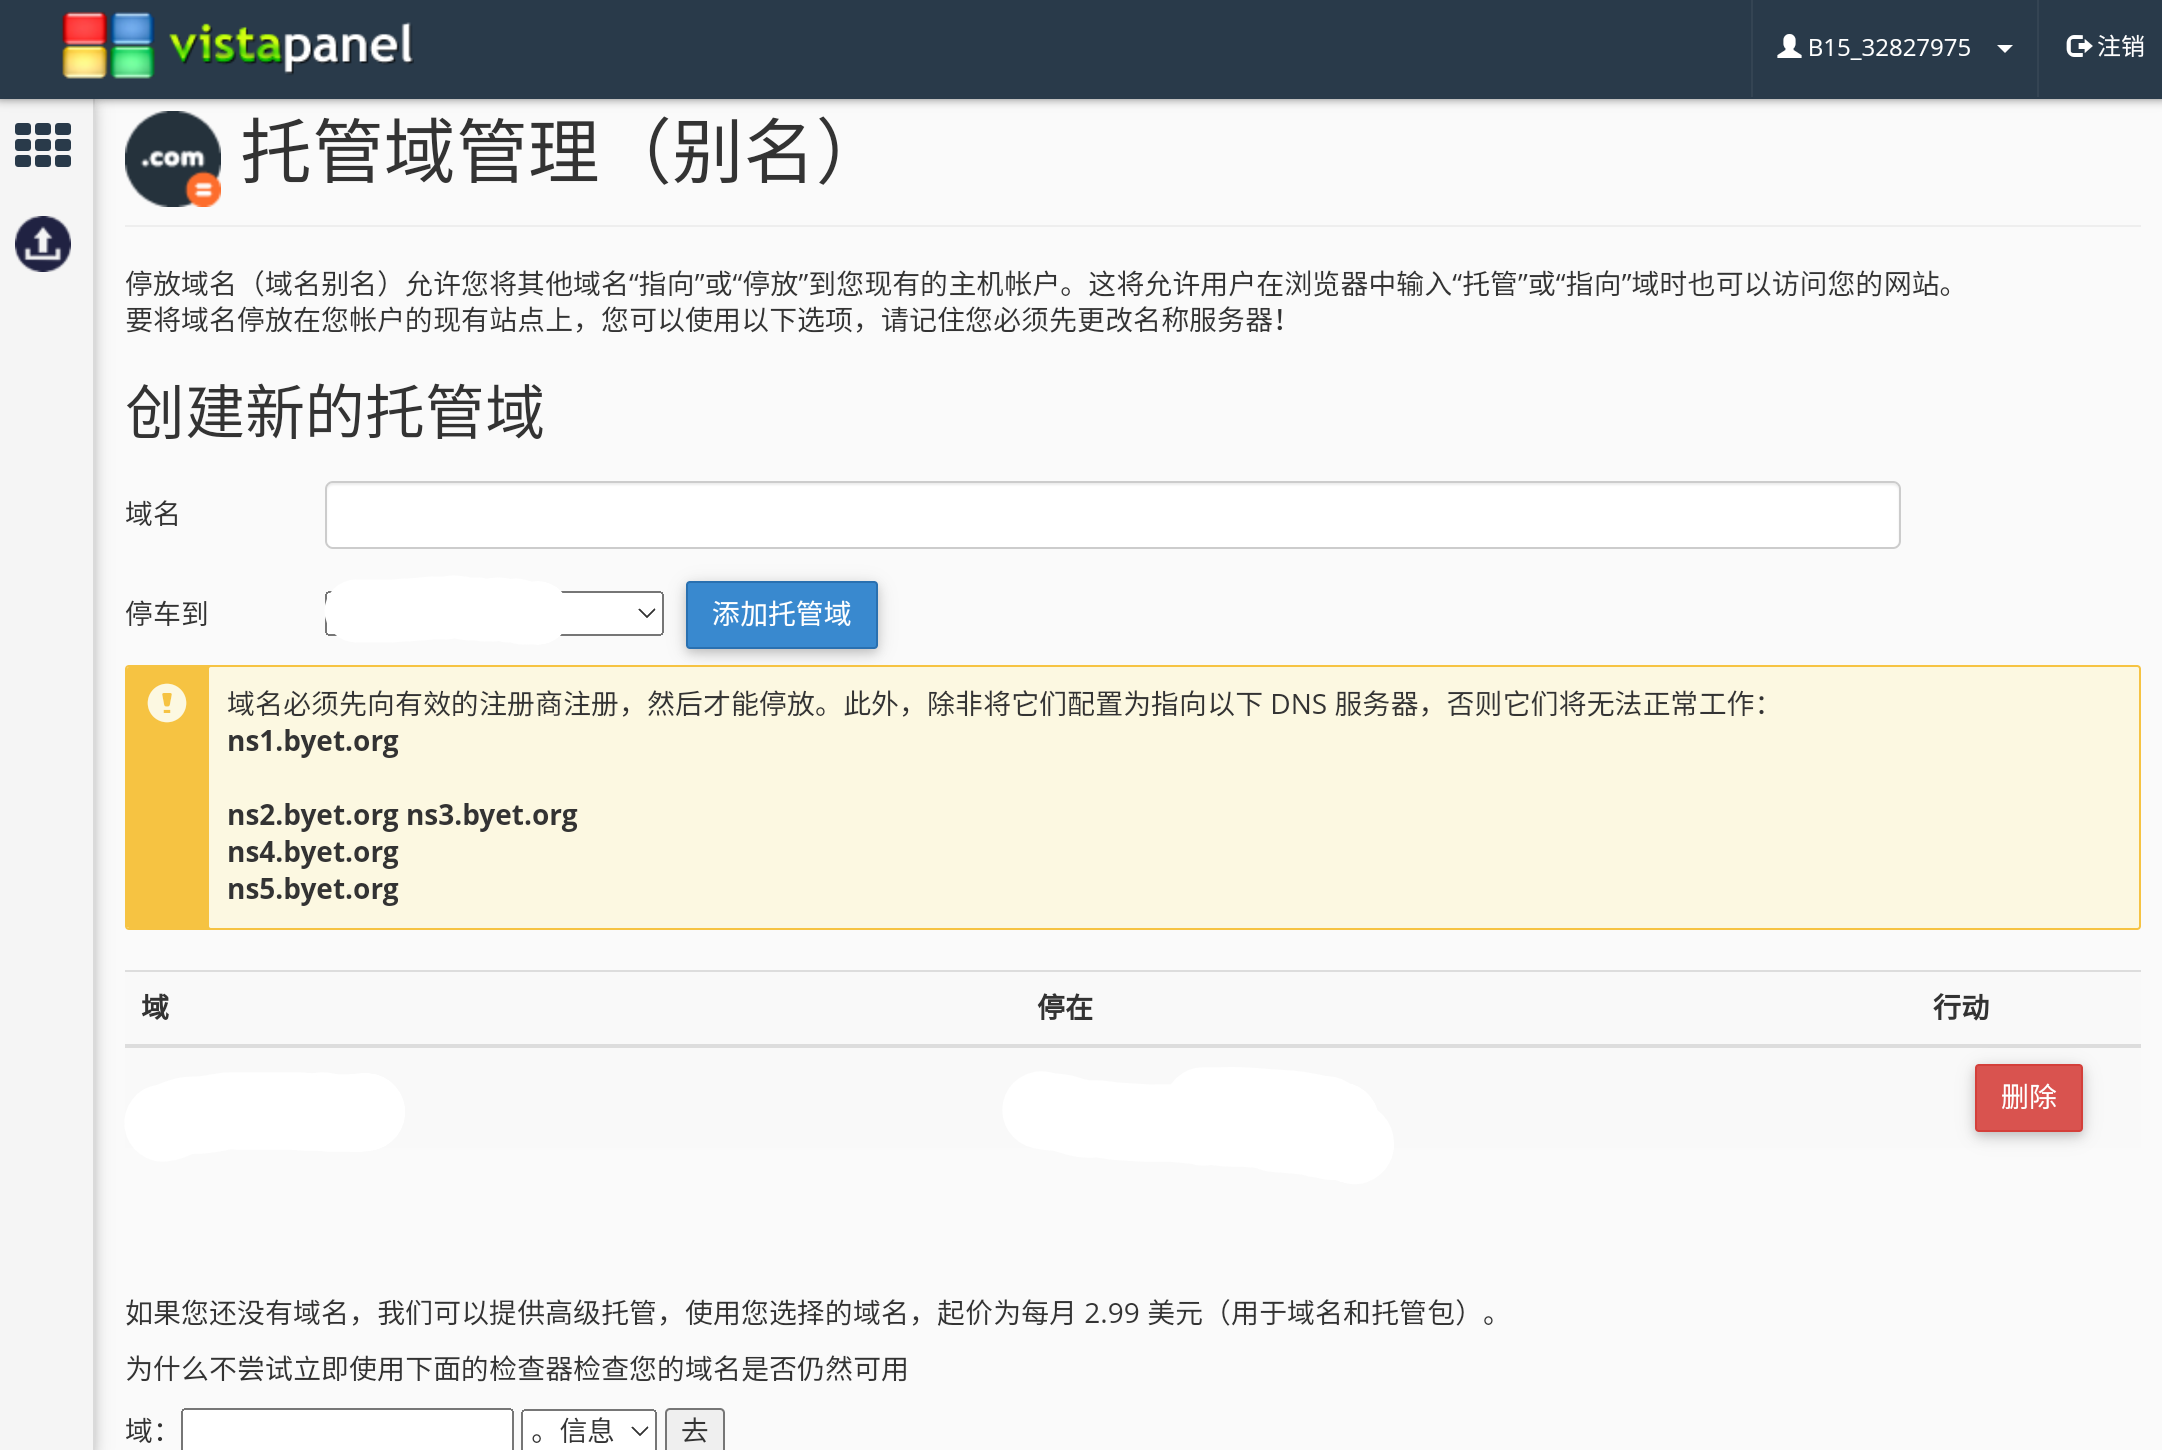
Task: Open the 停车到 dropdown
Action: 494,613
